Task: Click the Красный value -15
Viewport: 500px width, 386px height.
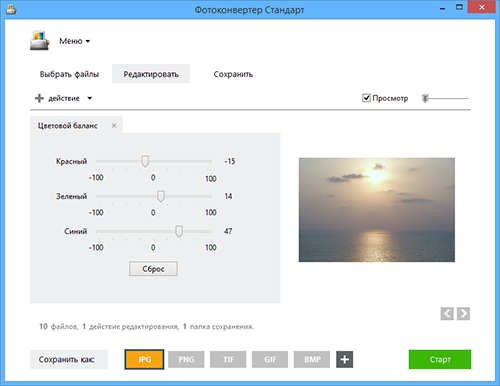Action: point(230,161)
